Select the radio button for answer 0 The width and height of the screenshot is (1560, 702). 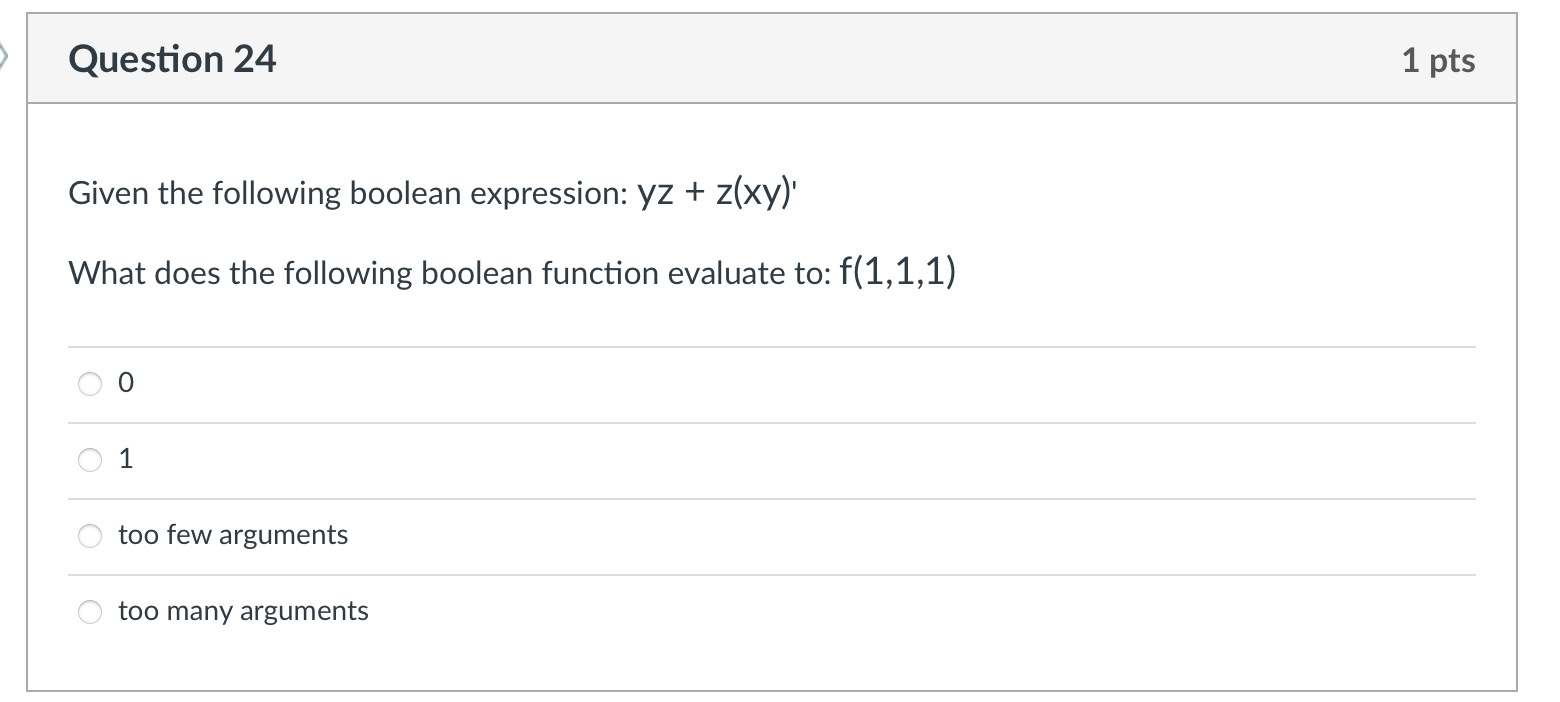pos(91,384)
